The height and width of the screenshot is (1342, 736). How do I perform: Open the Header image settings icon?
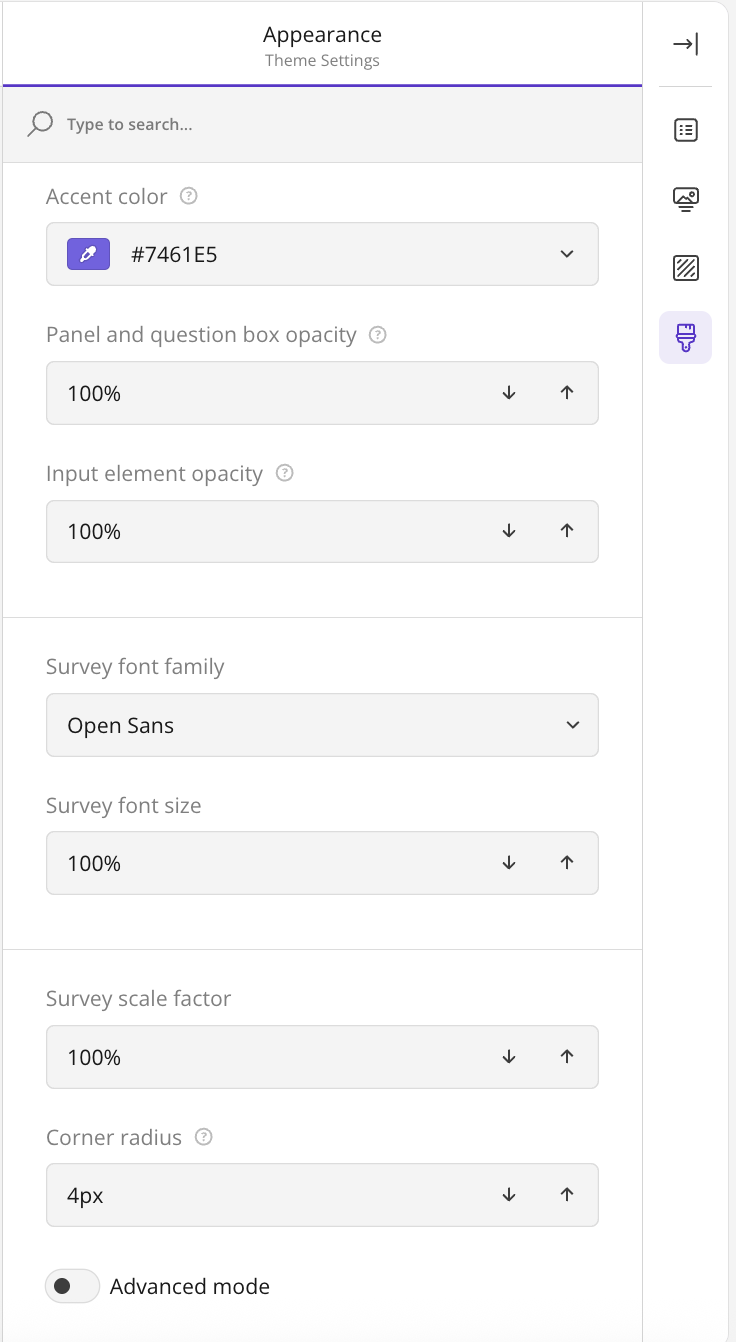coord(685,199)
